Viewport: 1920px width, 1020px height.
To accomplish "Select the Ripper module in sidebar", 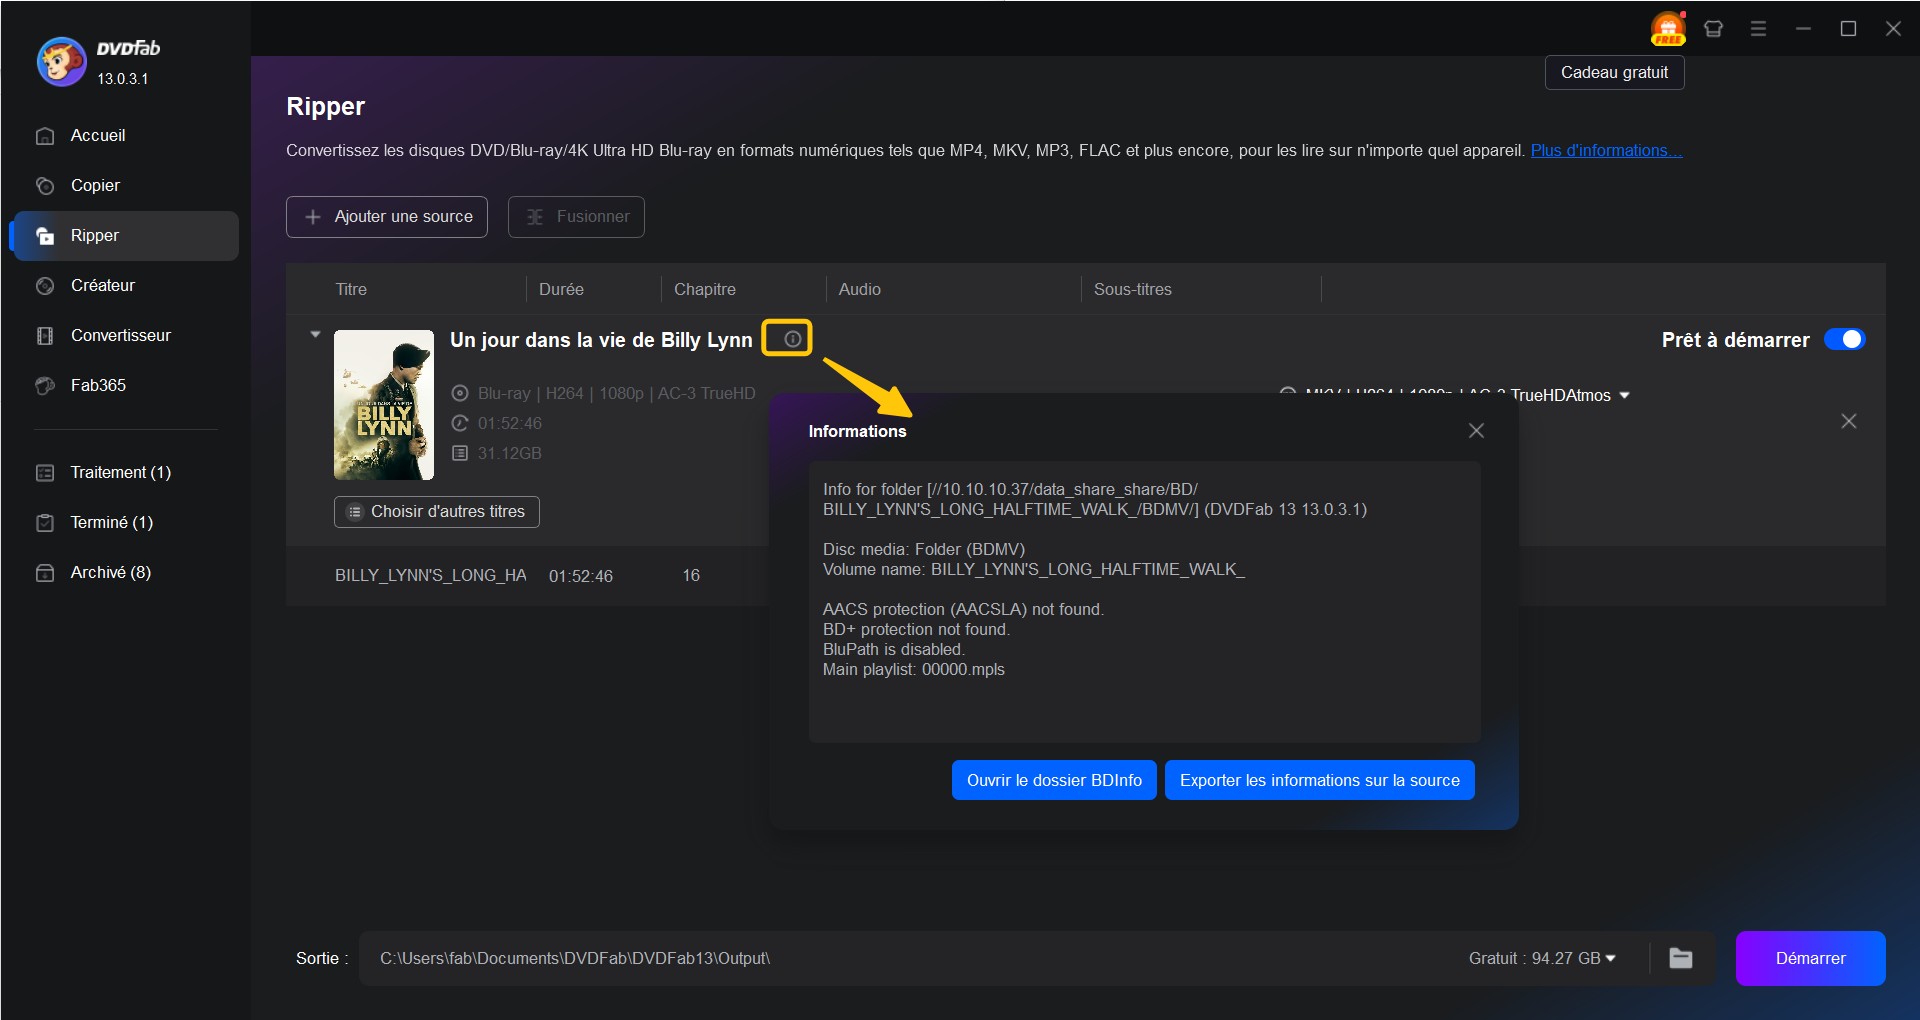I will pyautogui.click(x=124, y=235).
